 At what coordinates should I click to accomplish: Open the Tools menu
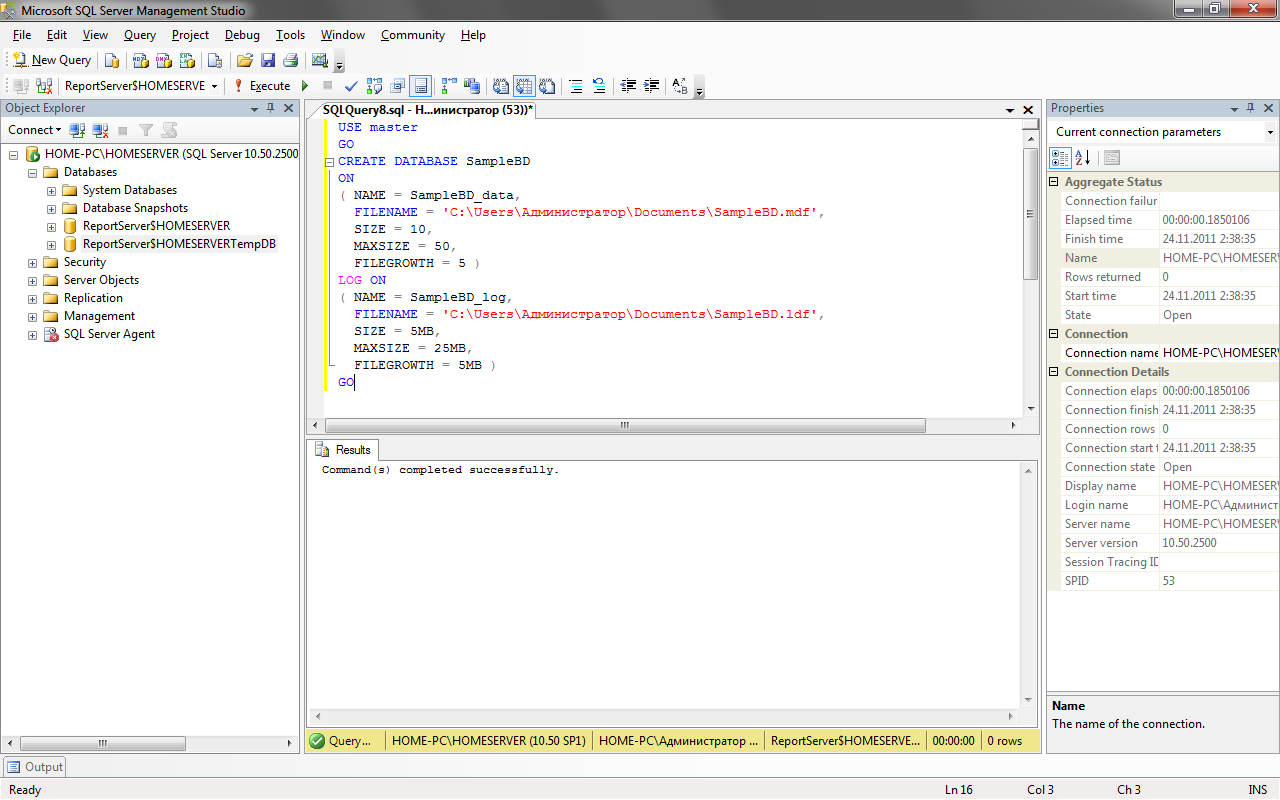pos(290,35)
